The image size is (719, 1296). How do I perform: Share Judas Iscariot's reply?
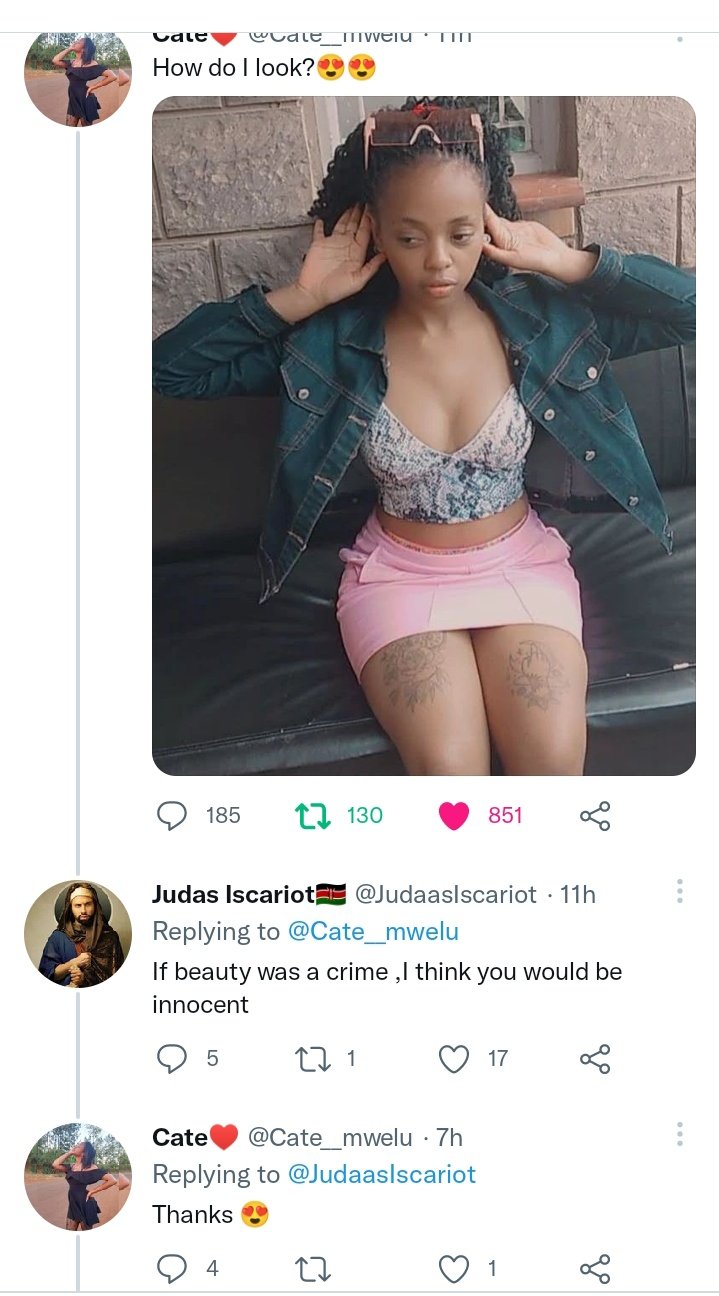595,1058
